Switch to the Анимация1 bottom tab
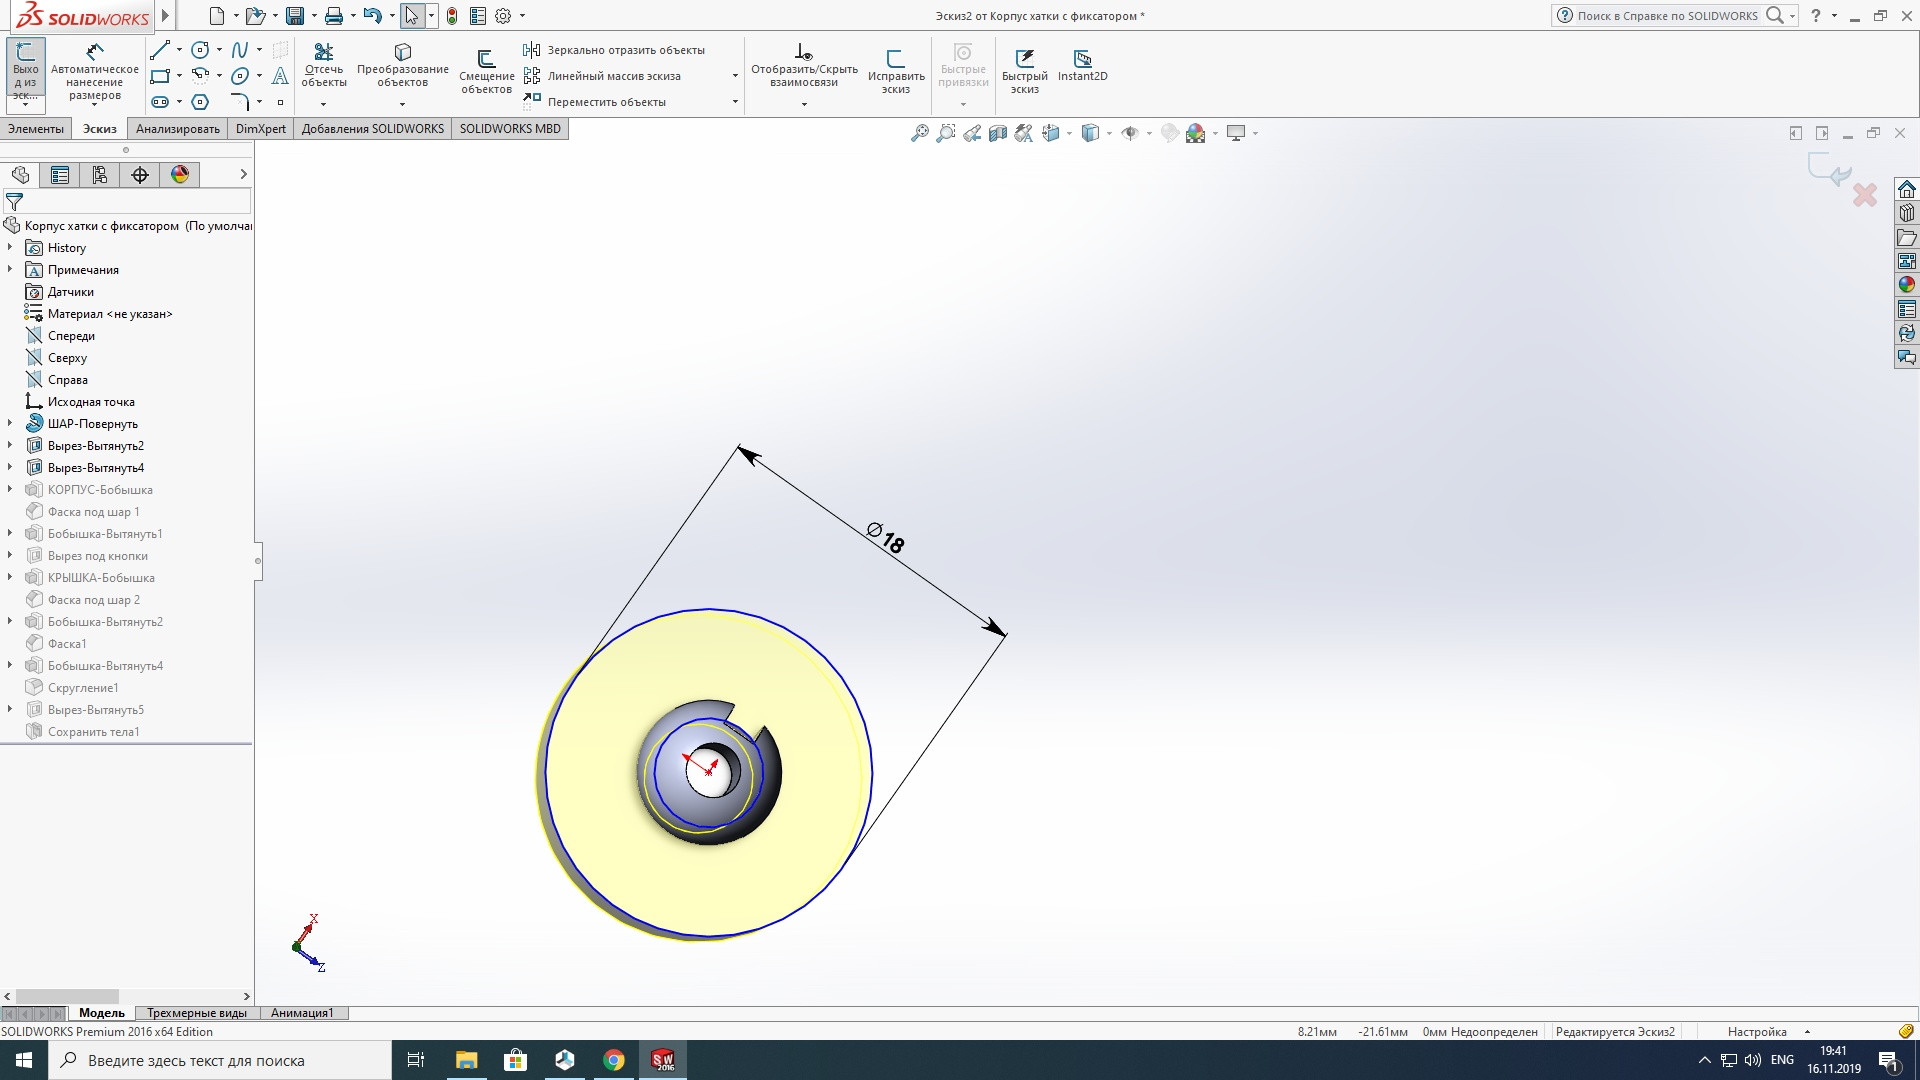This screenshot has width=1920, height=1080. [302, 1013]
